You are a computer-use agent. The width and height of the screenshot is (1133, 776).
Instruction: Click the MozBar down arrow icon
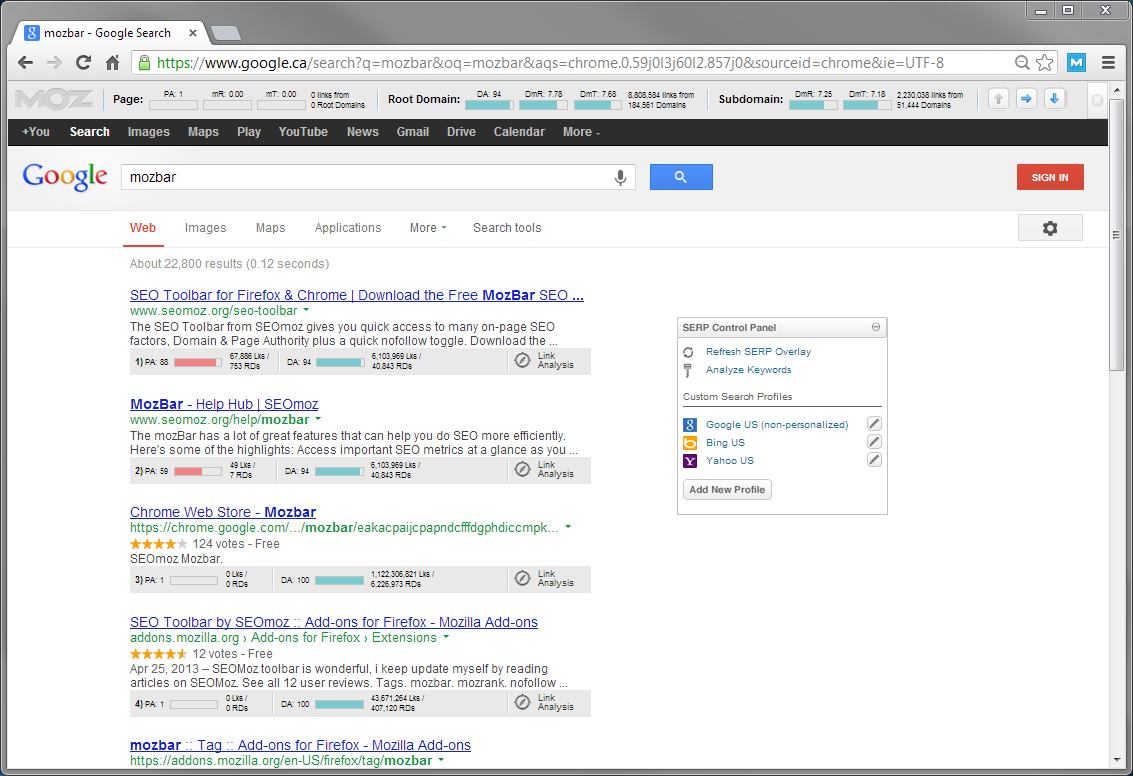[1054, 99]
